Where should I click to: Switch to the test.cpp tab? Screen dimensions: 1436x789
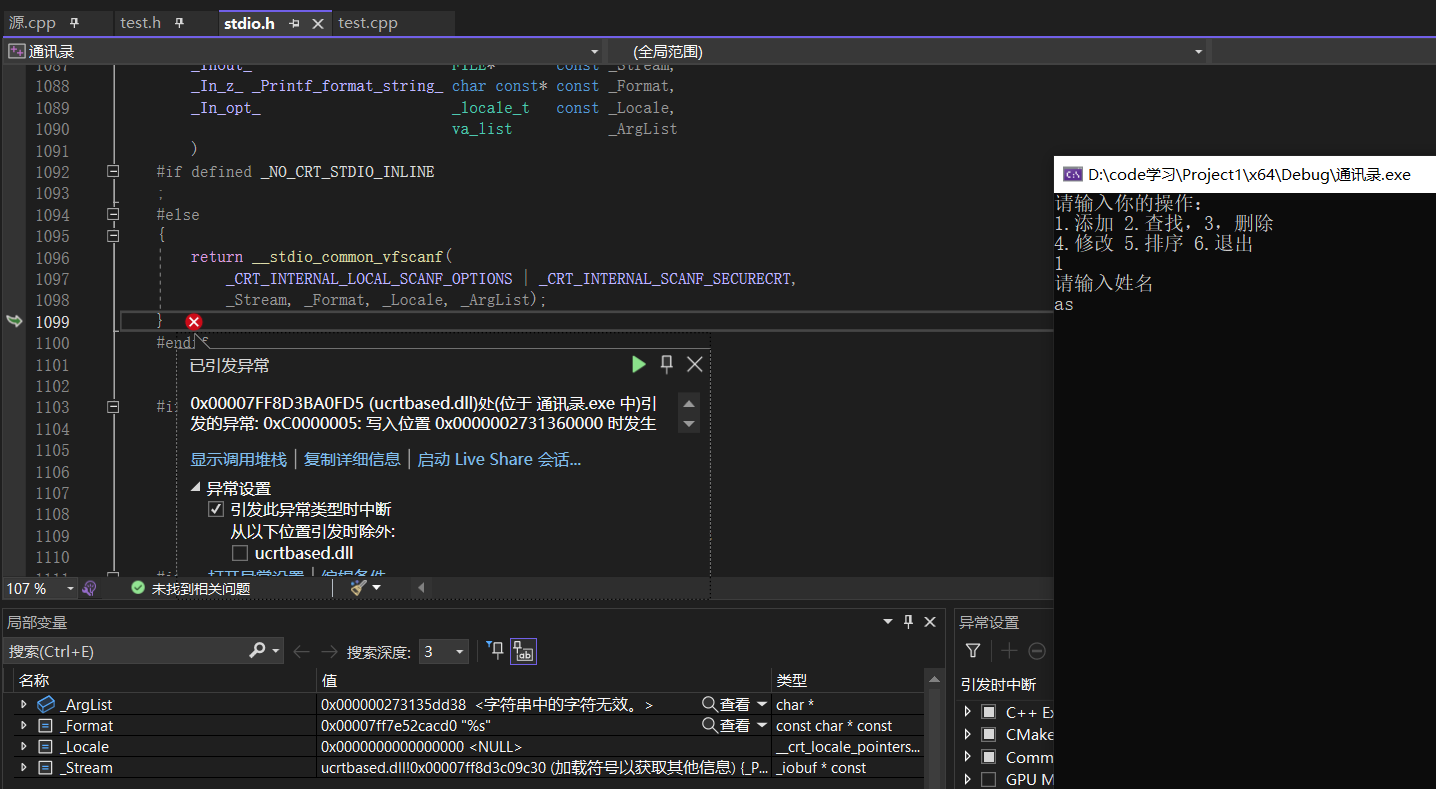click(368, 23)
